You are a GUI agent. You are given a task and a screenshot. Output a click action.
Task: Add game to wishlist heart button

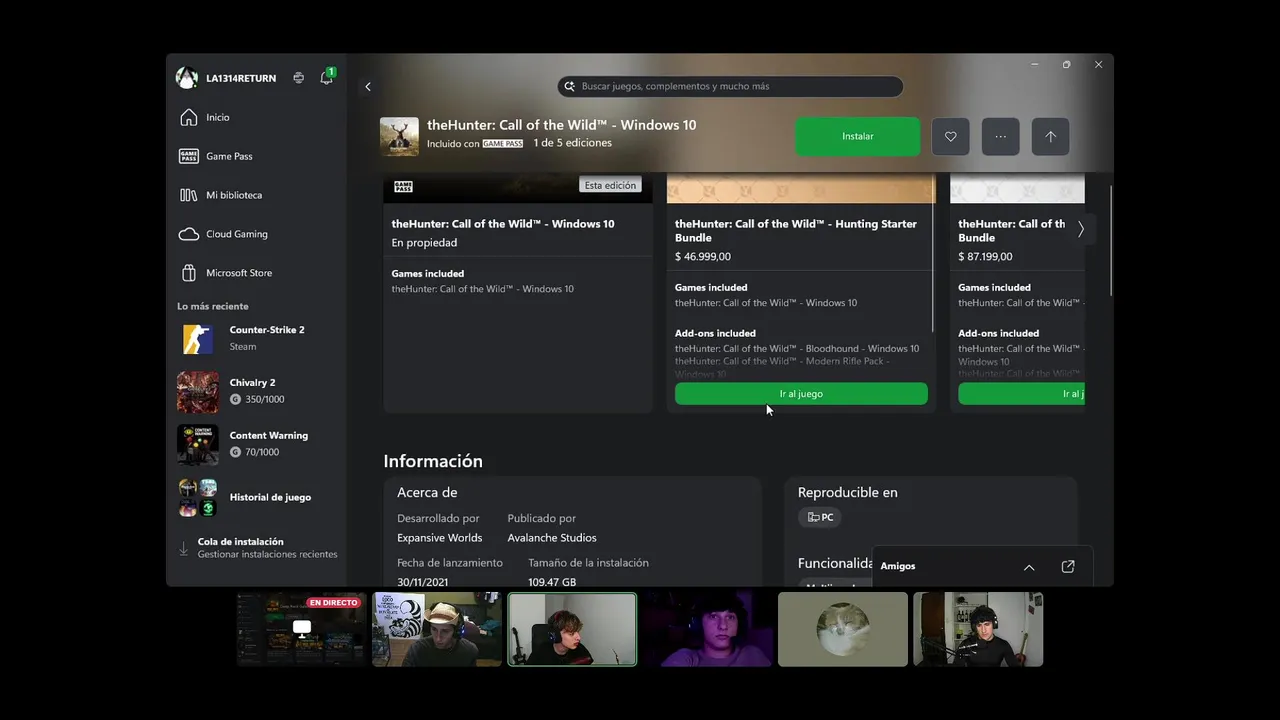(950, 137)
